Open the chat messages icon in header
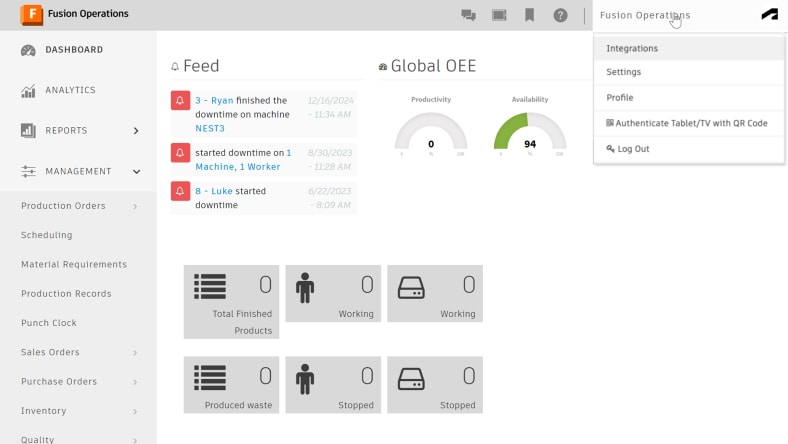 pos(468,15)
